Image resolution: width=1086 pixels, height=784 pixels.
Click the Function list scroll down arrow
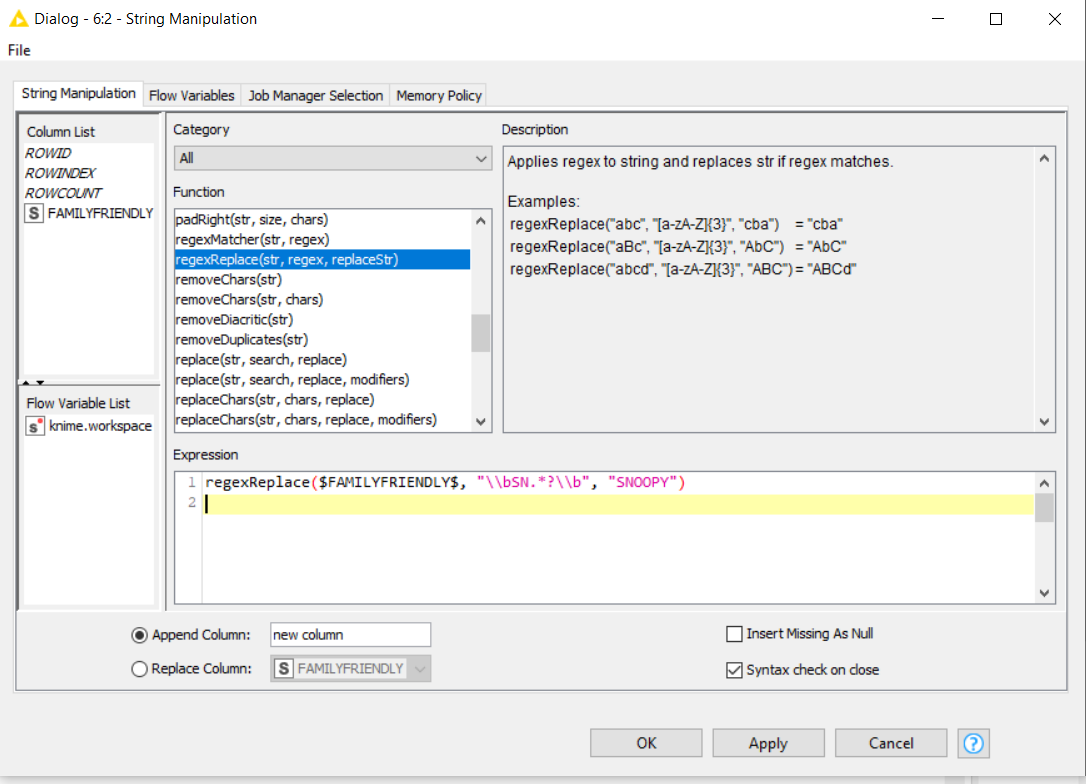point(481,422)
